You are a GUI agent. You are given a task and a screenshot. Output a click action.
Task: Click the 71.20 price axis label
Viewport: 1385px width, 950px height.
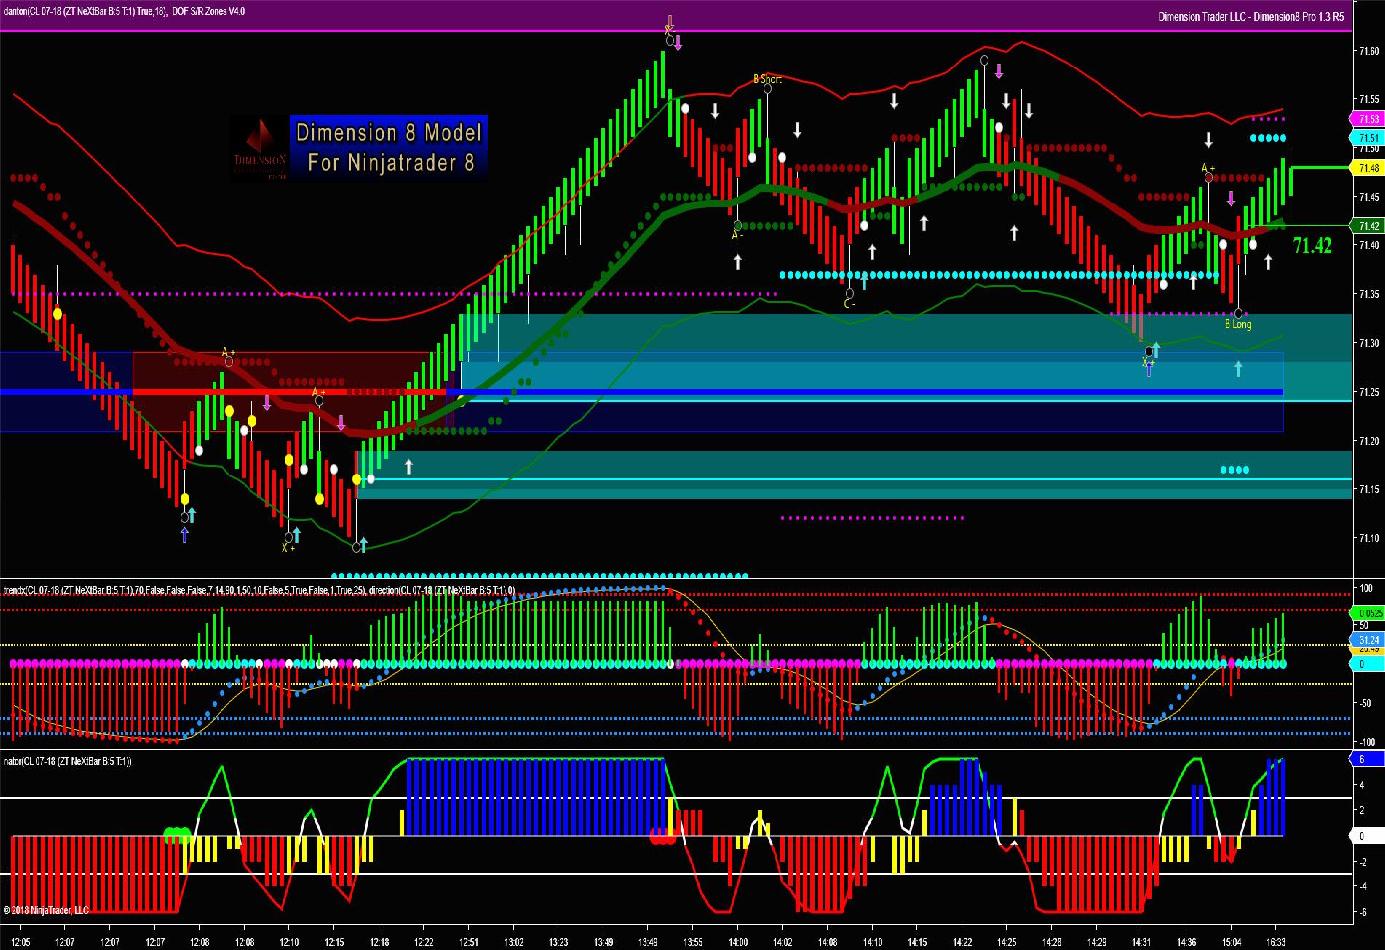pyautogui.click(x=1369, y=441)
